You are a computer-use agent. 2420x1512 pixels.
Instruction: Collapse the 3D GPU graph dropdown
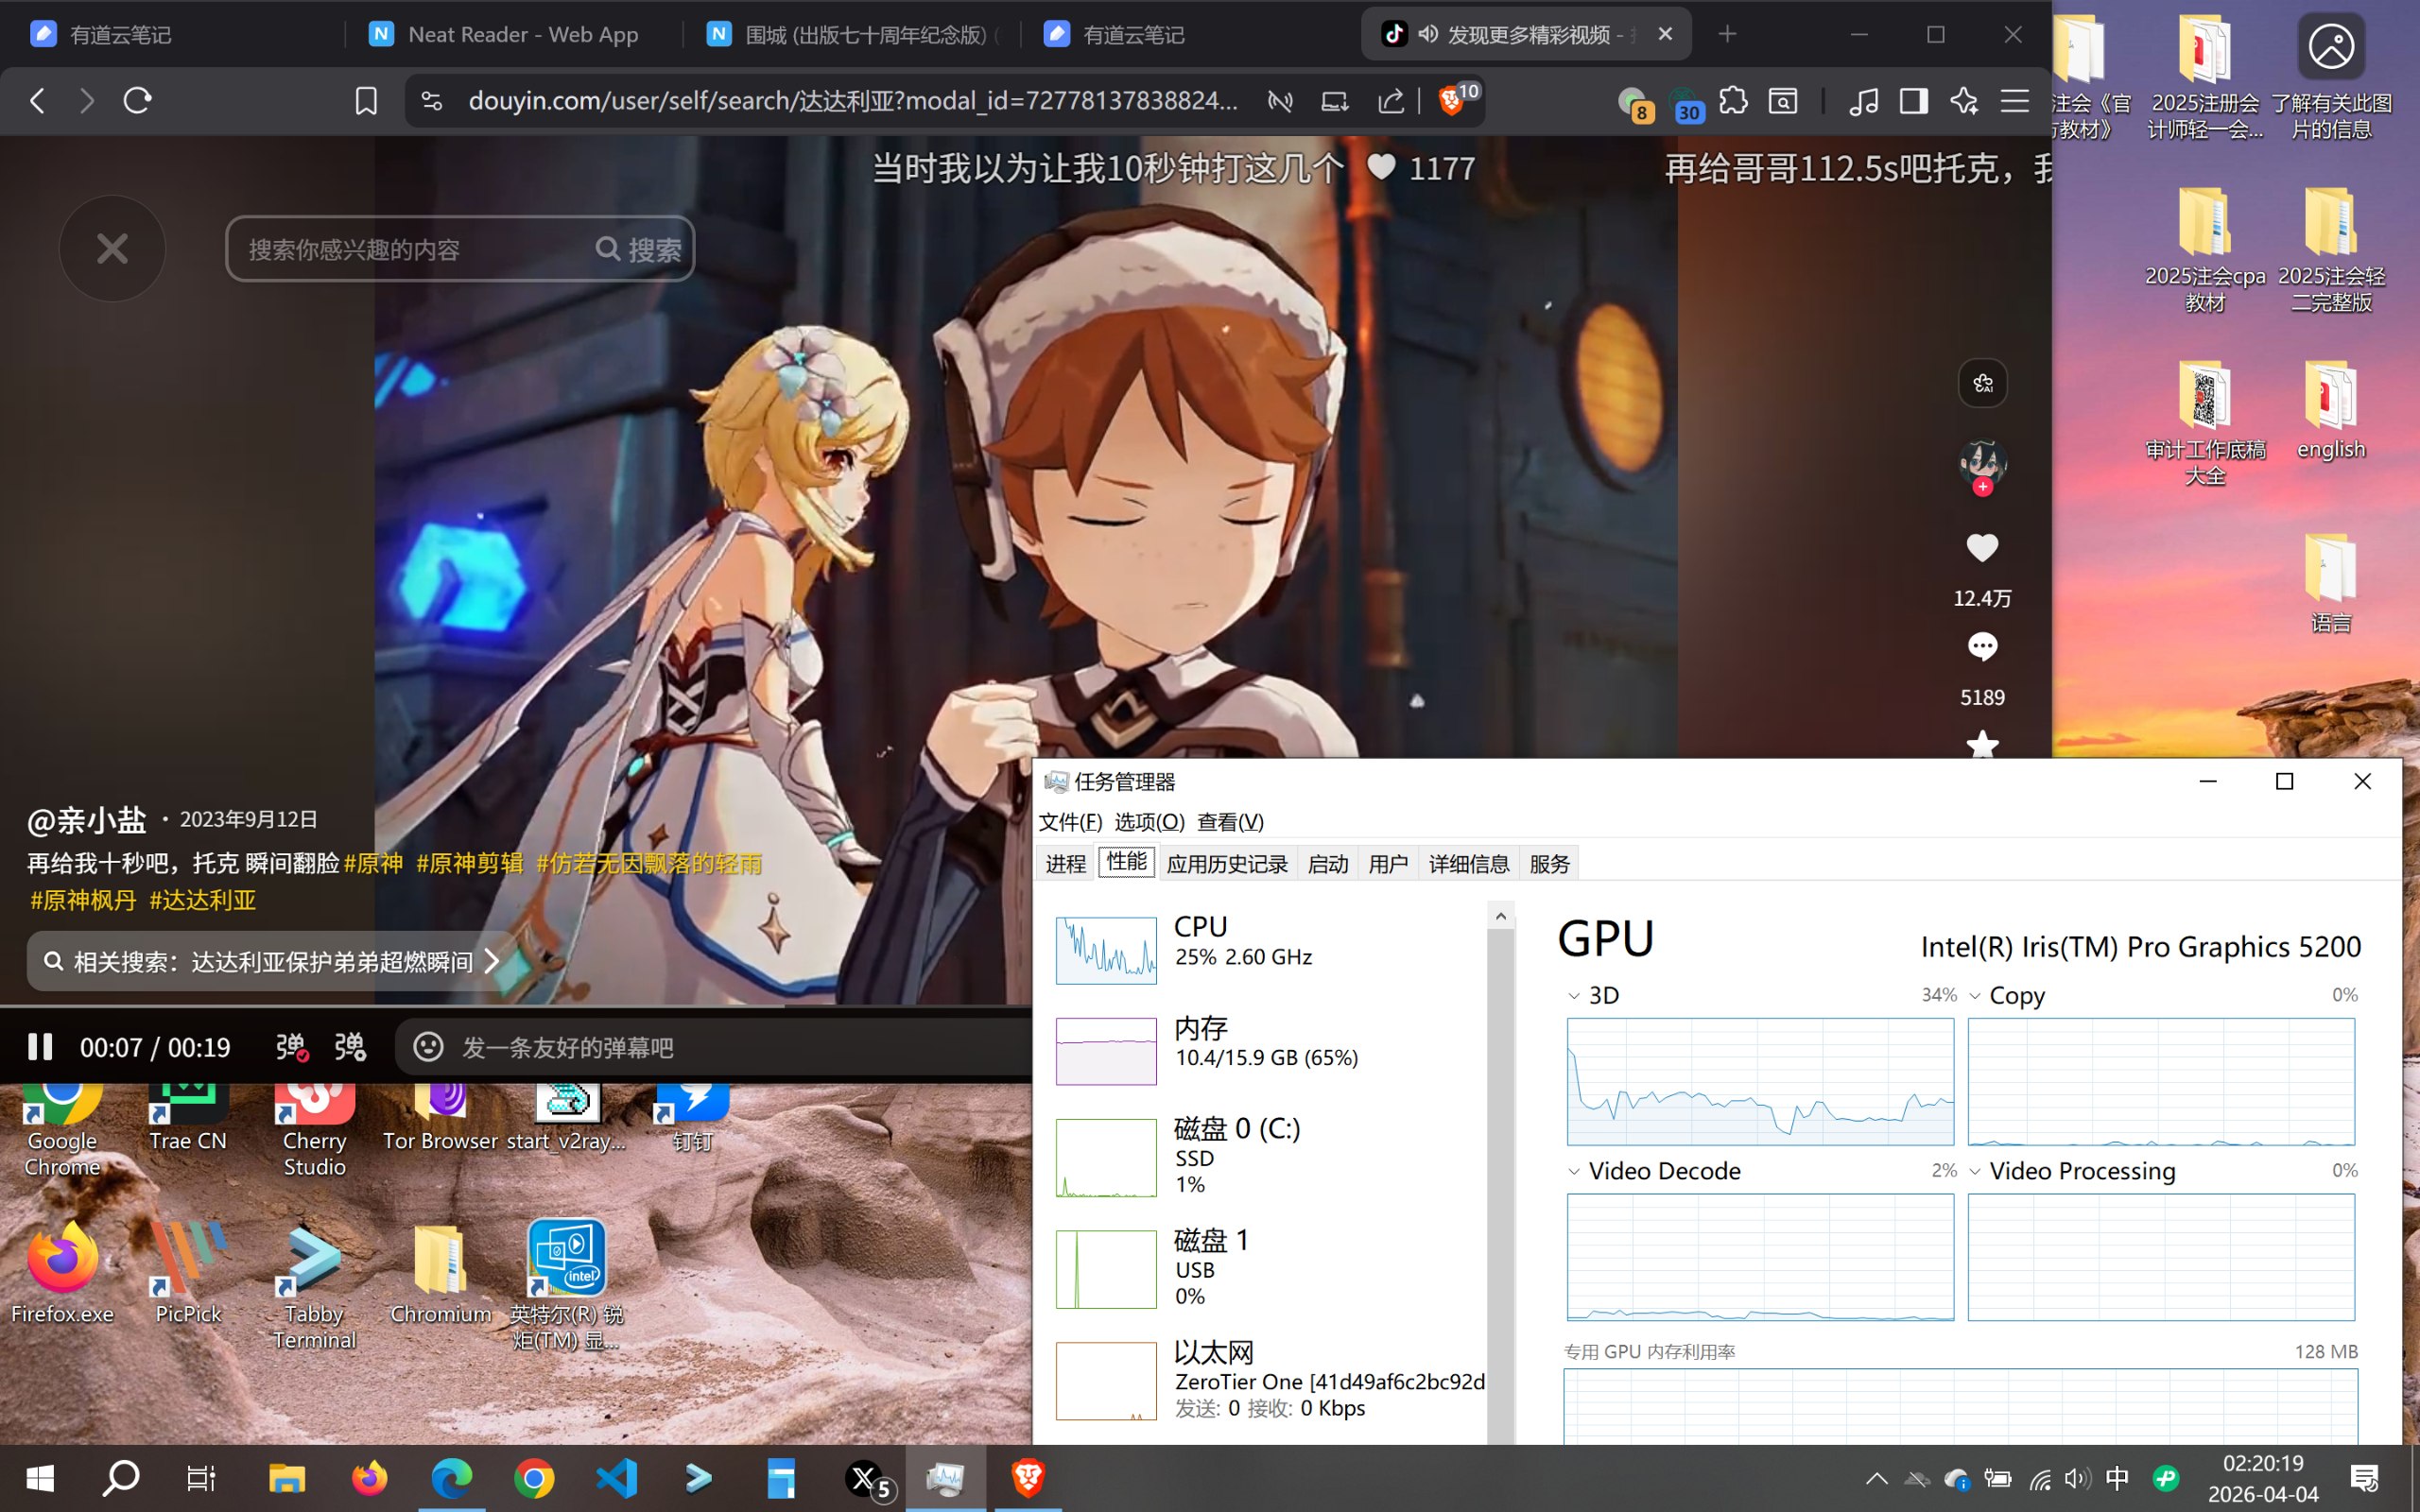[1574, 996]
